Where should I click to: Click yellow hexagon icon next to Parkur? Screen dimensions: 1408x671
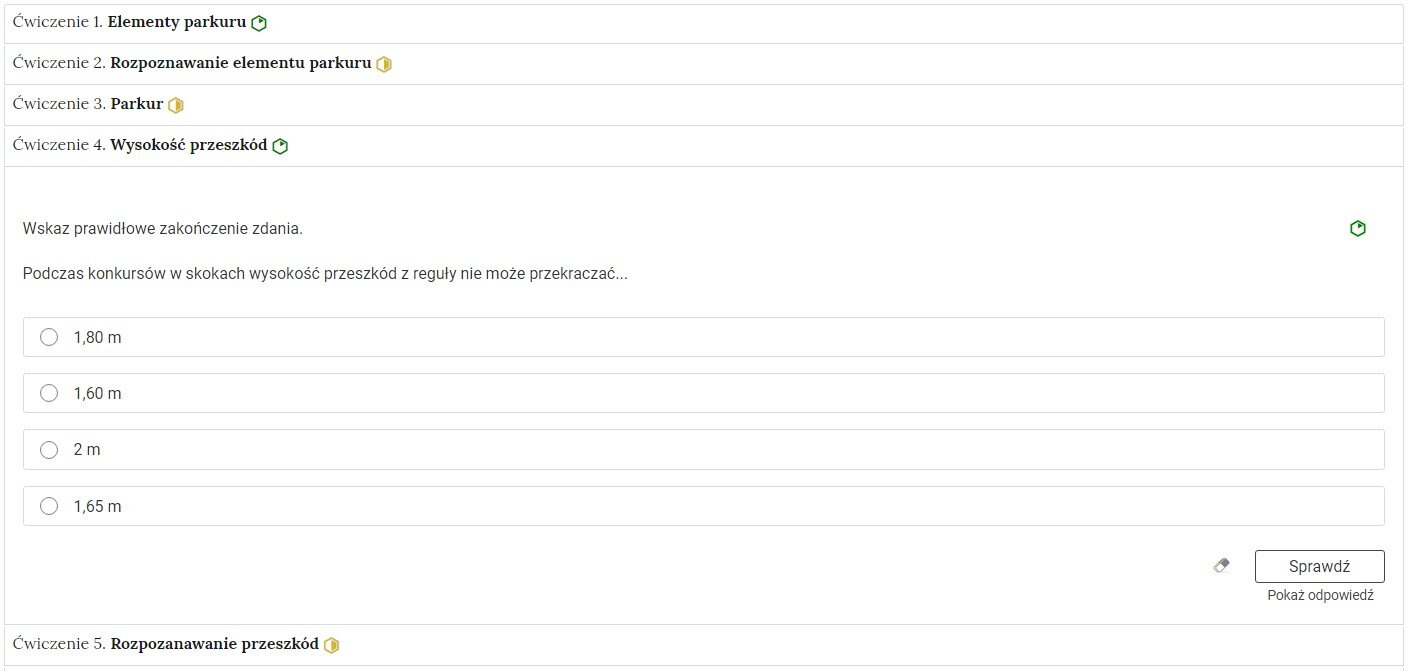pyautogui.click(x=176, y=105)
